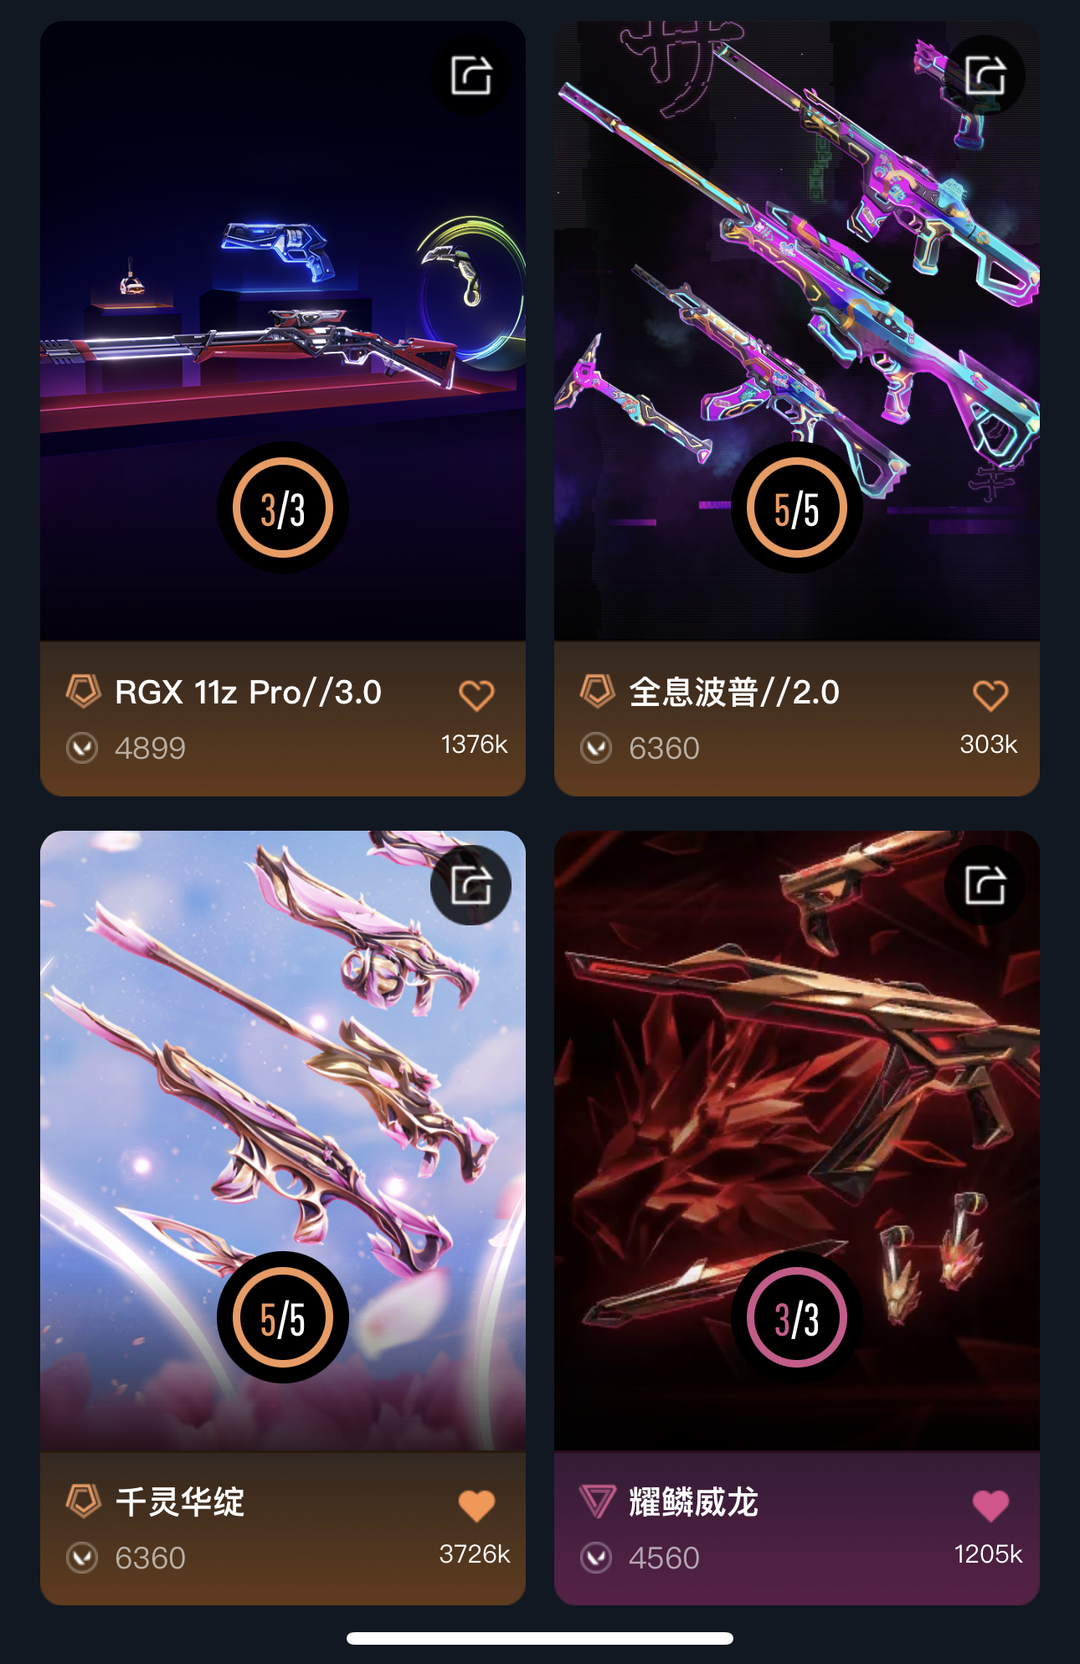This screenshot has height=1664, width=1080.
Task: Open the 全息波普//2.0 title
Action: click(x=734, y=692)
